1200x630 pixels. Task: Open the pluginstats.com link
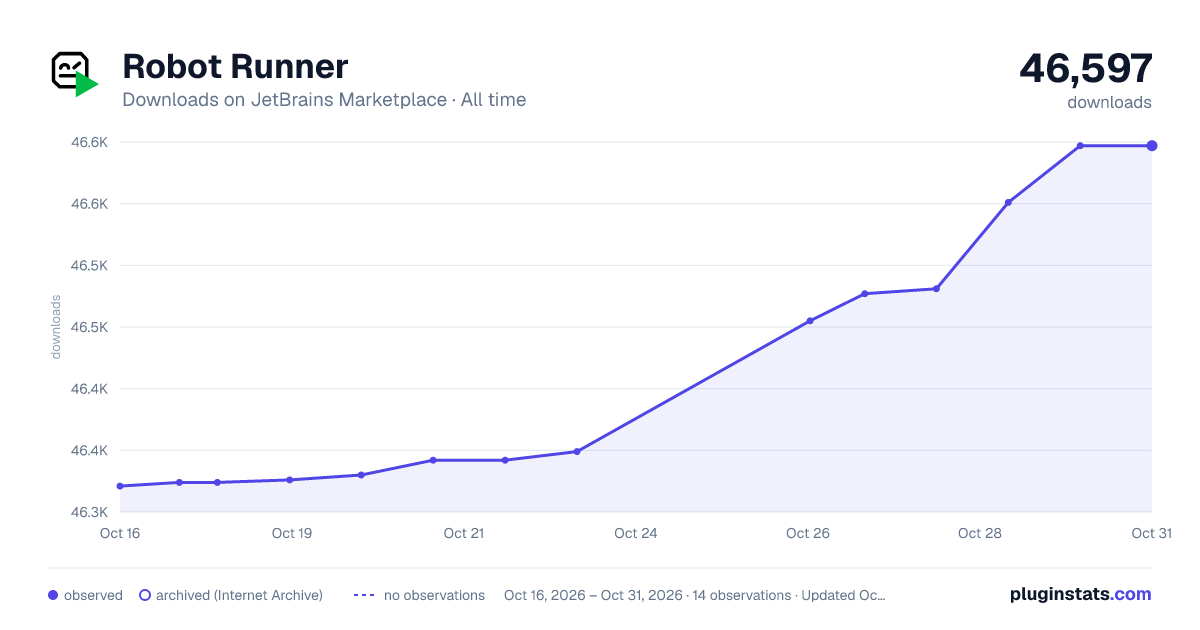pyautogui.click(x=1080, y=594)
